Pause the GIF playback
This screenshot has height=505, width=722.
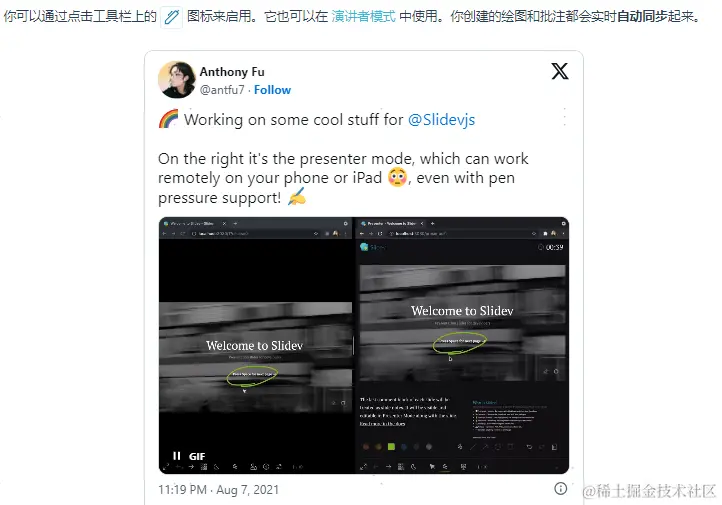click(x=177, y=456)
